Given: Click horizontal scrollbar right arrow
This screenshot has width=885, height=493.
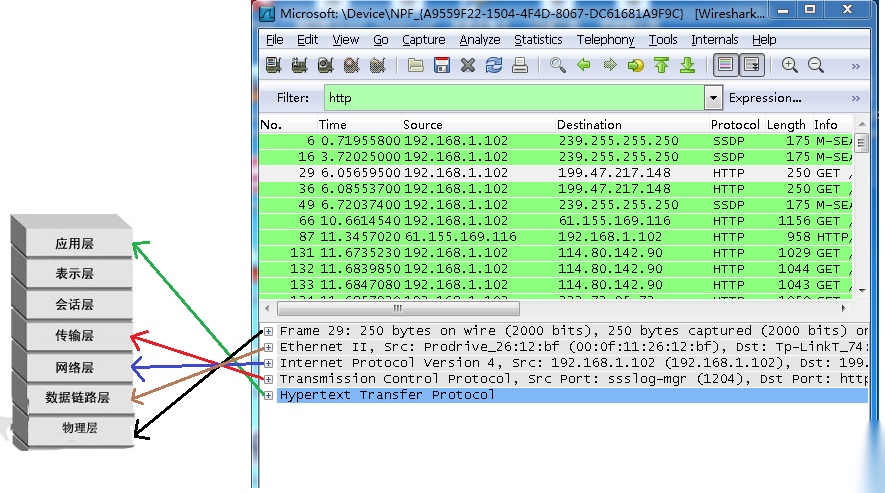Looking at the screenshot, I should click(x=844, y=308).
